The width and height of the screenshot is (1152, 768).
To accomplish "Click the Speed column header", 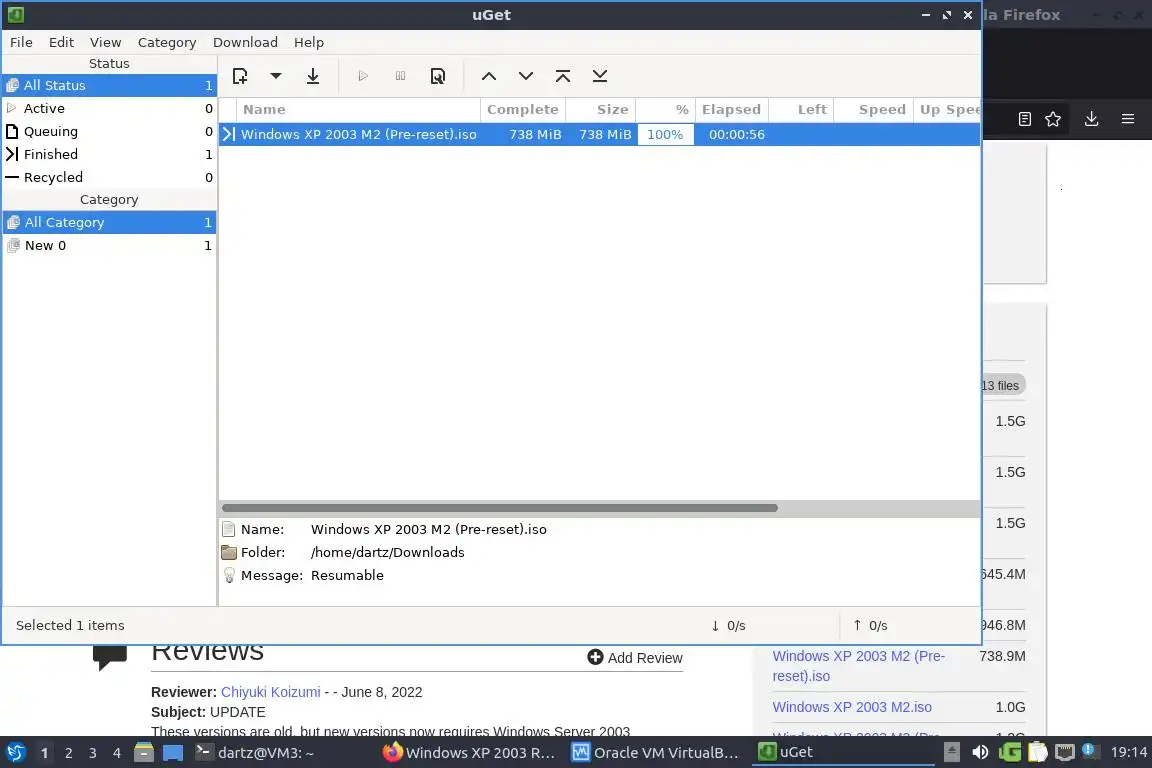I will coord(874,110).
